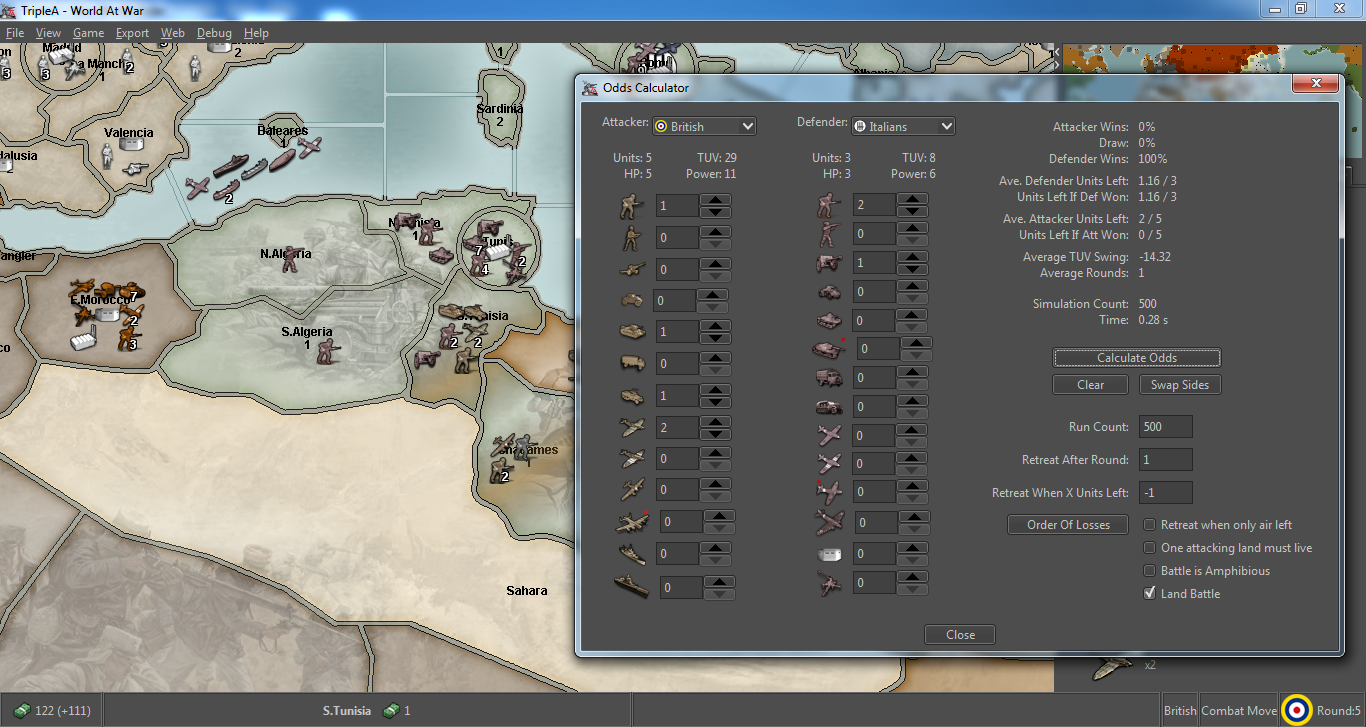Click the Italian defender large bomber icon

tap(830, 522)
